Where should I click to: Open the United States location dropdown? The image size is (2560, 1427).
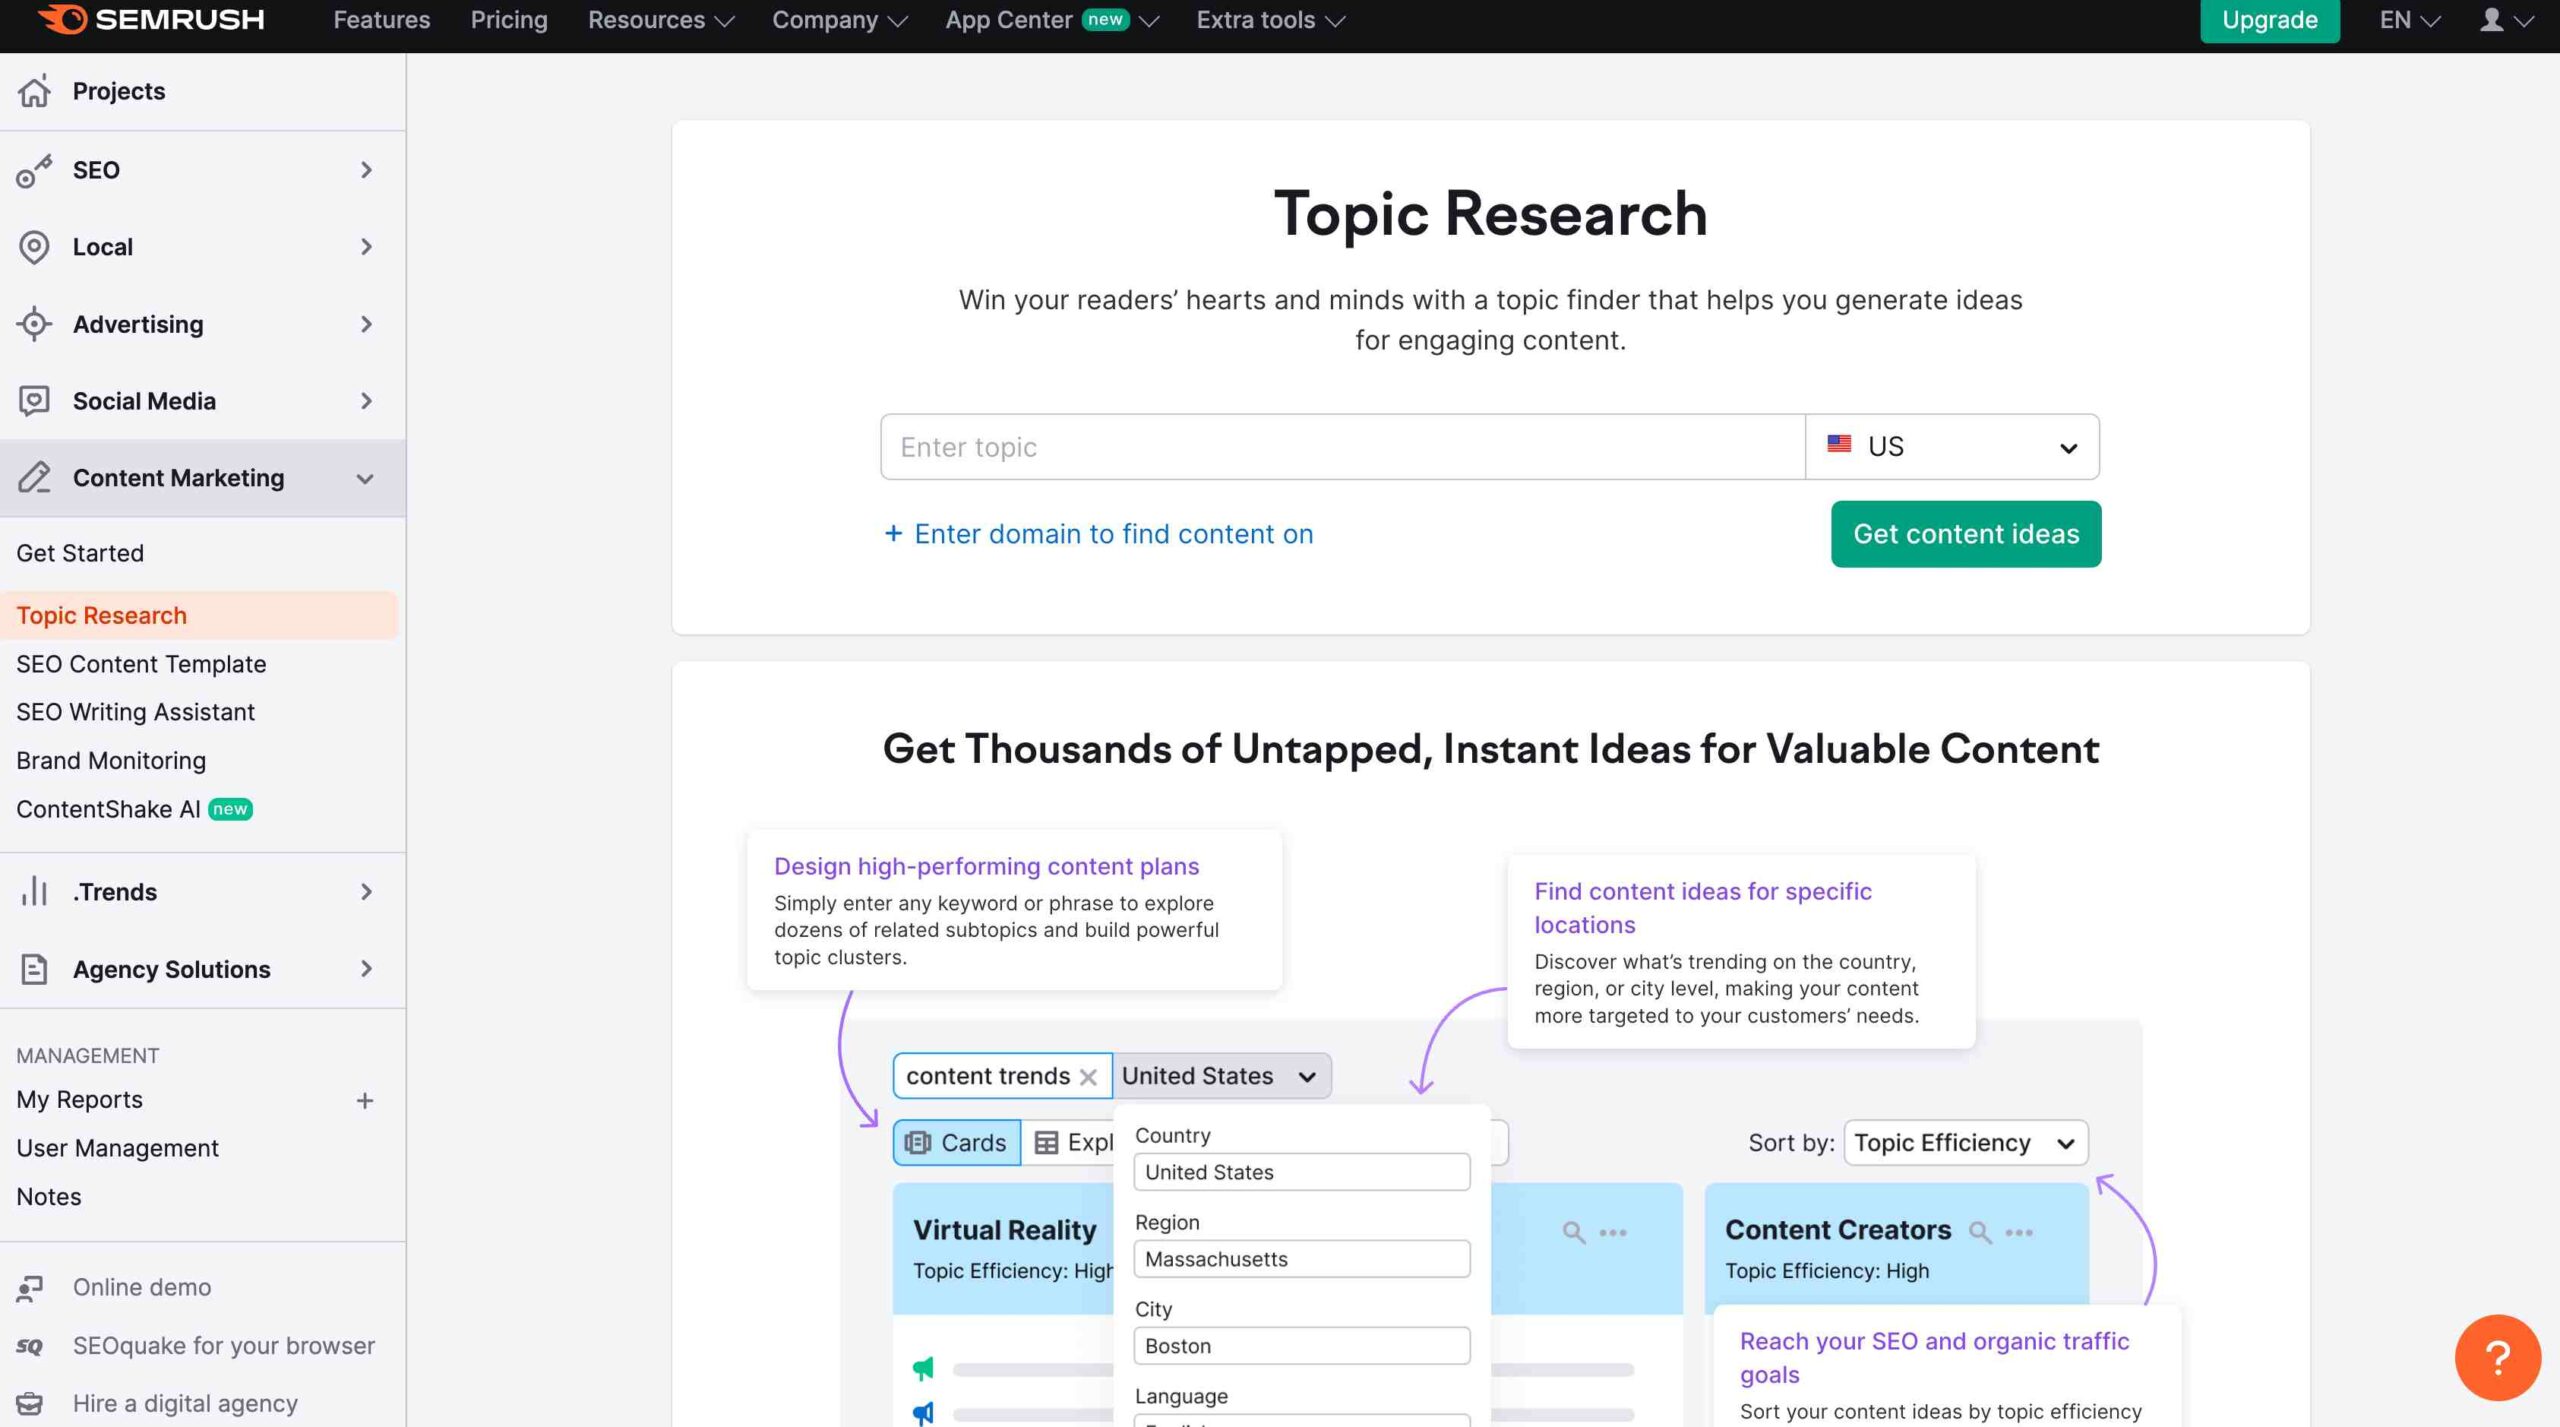[1222, 1076]
